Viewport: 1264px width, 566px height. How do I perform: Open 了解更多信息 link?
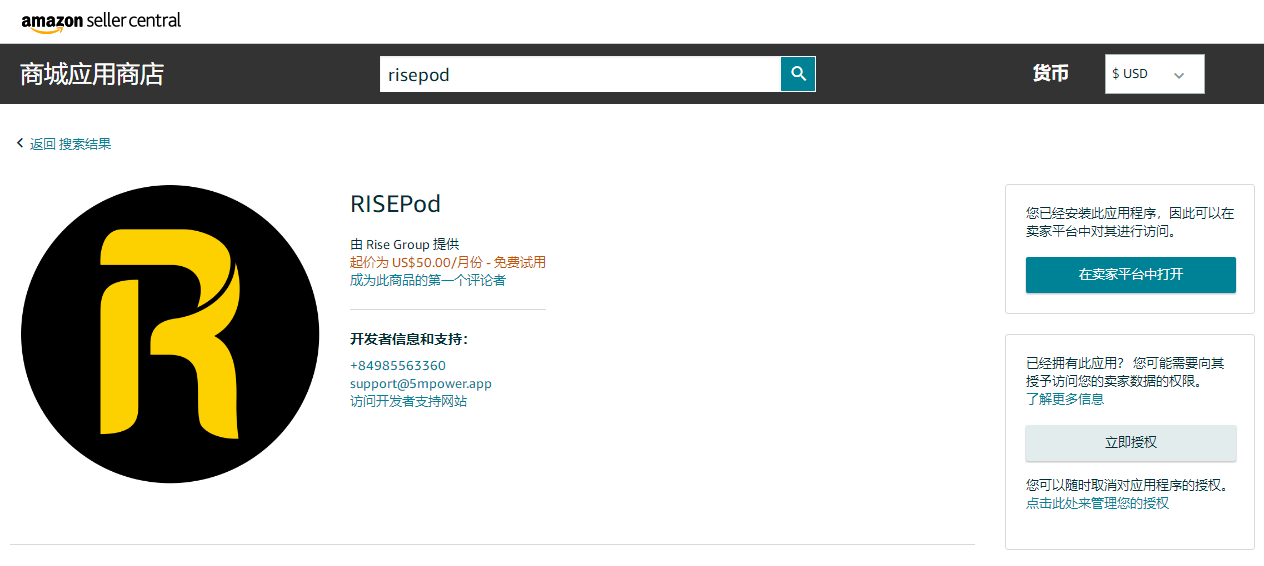[x=1065, y=399]
